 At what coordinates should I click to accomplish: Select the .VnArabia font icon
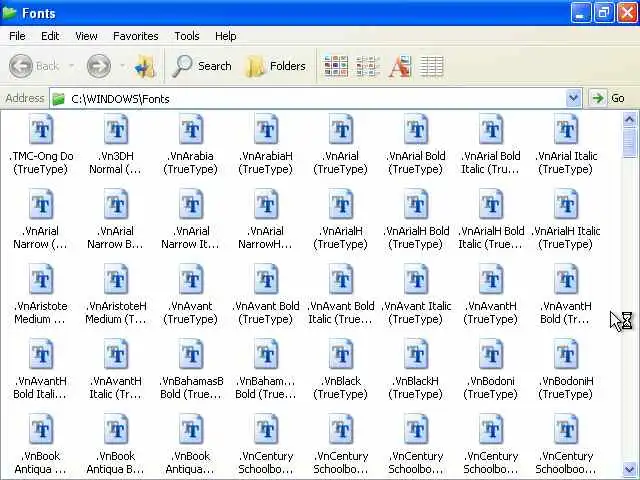[191, 129]
